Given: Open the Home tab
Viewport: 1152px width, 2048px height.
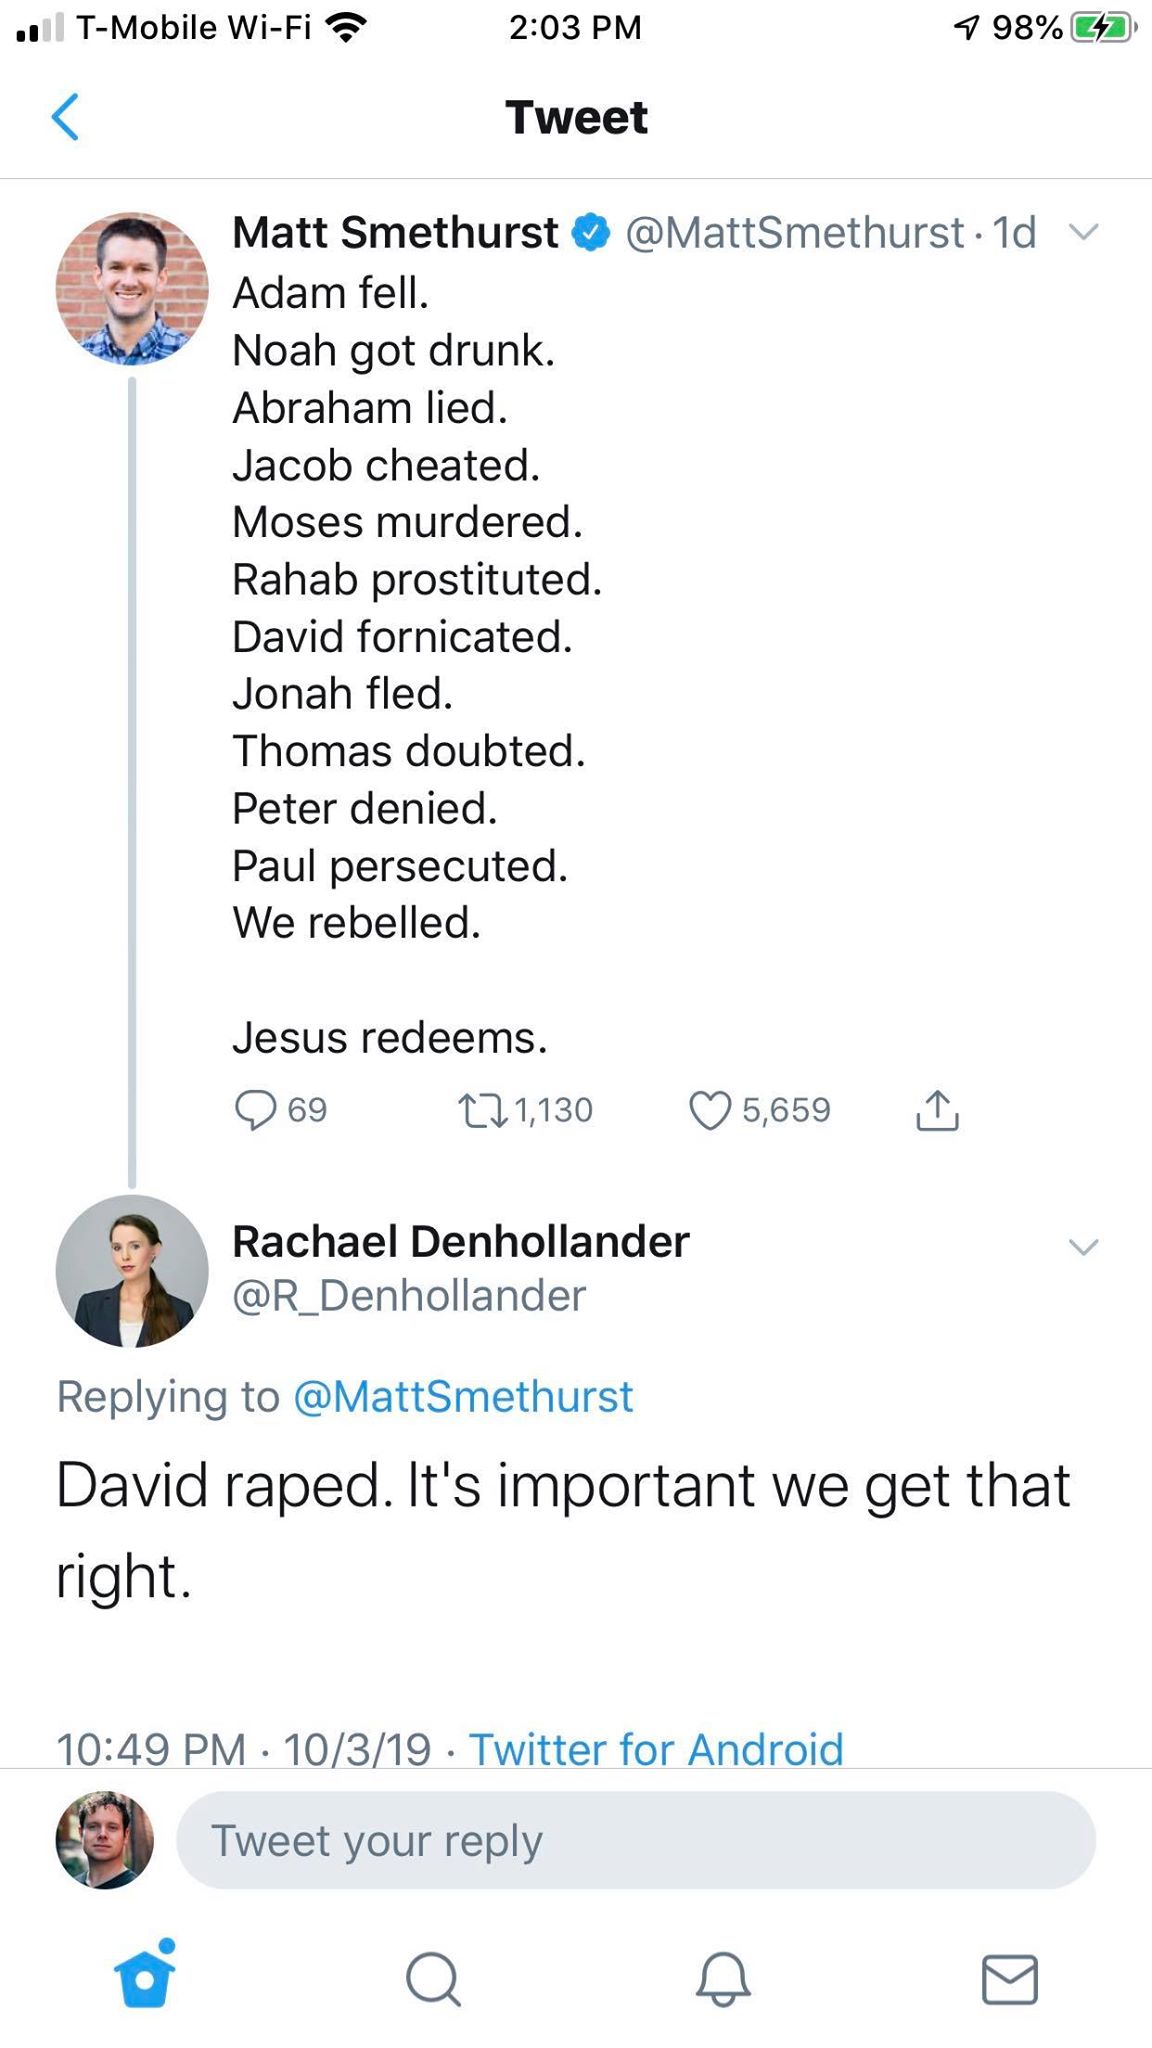Looking at the screenshot, I should pos(145,1977).
